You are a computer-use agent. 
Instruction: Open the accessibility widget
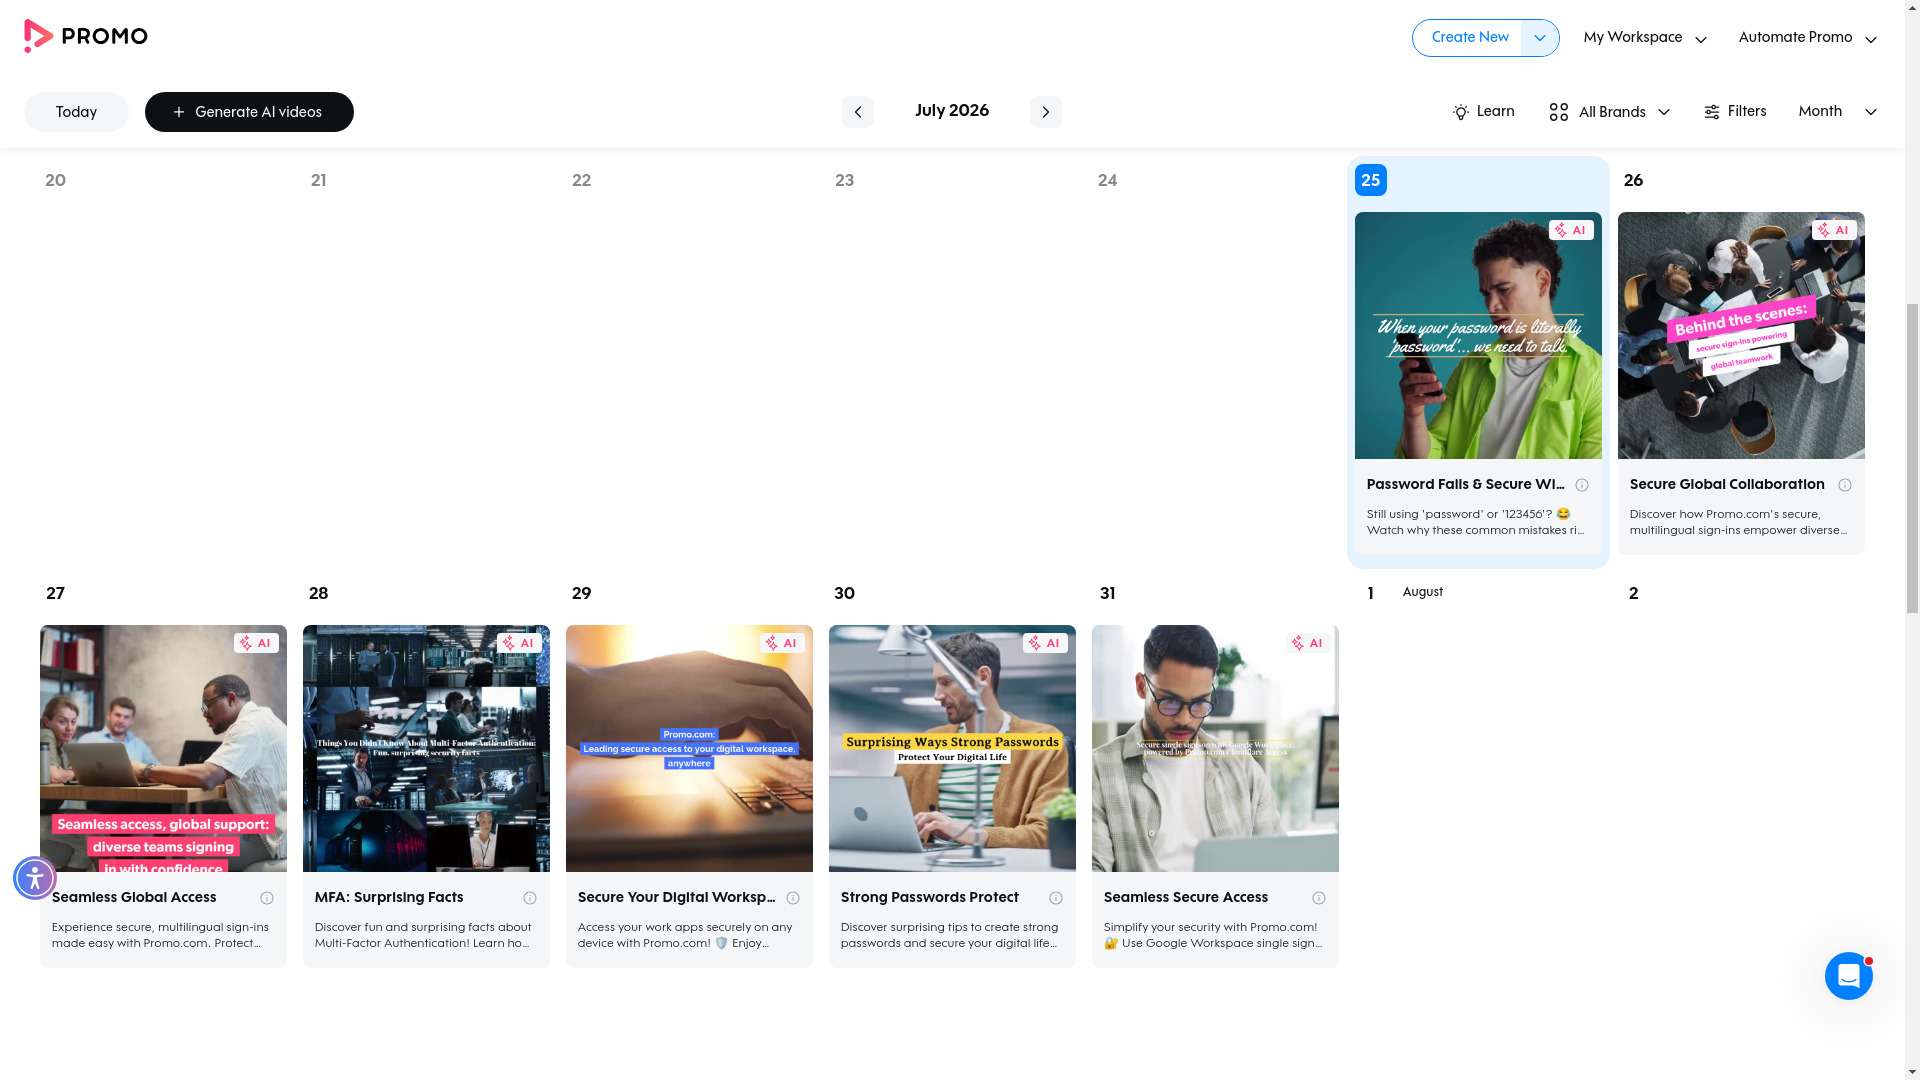35,878
